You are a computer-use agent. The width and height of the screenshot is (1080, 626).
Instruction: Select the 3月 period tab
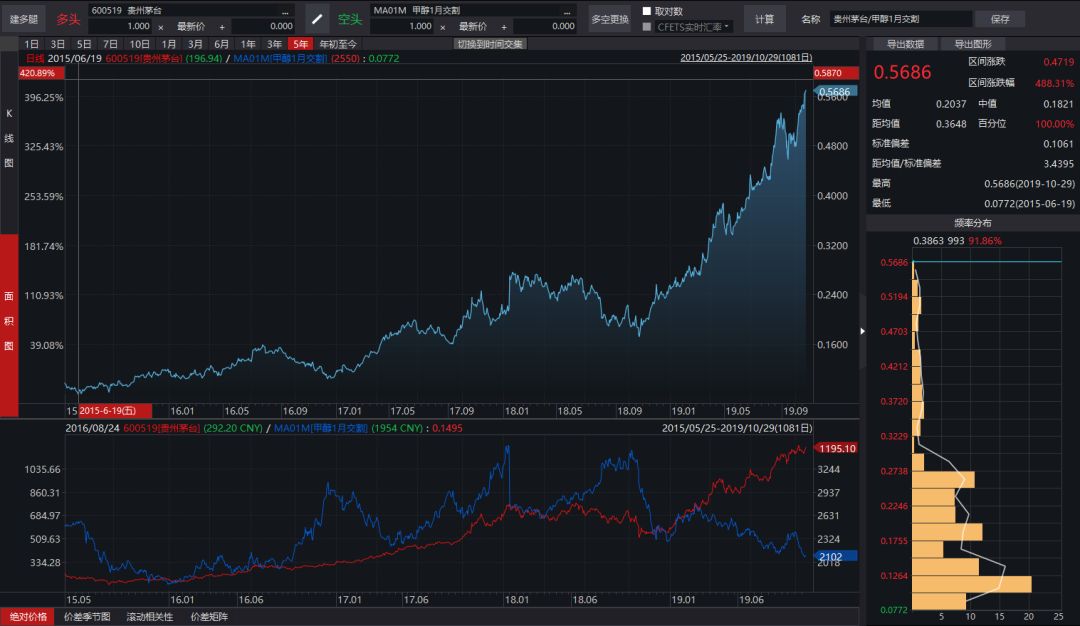[196, 44]
